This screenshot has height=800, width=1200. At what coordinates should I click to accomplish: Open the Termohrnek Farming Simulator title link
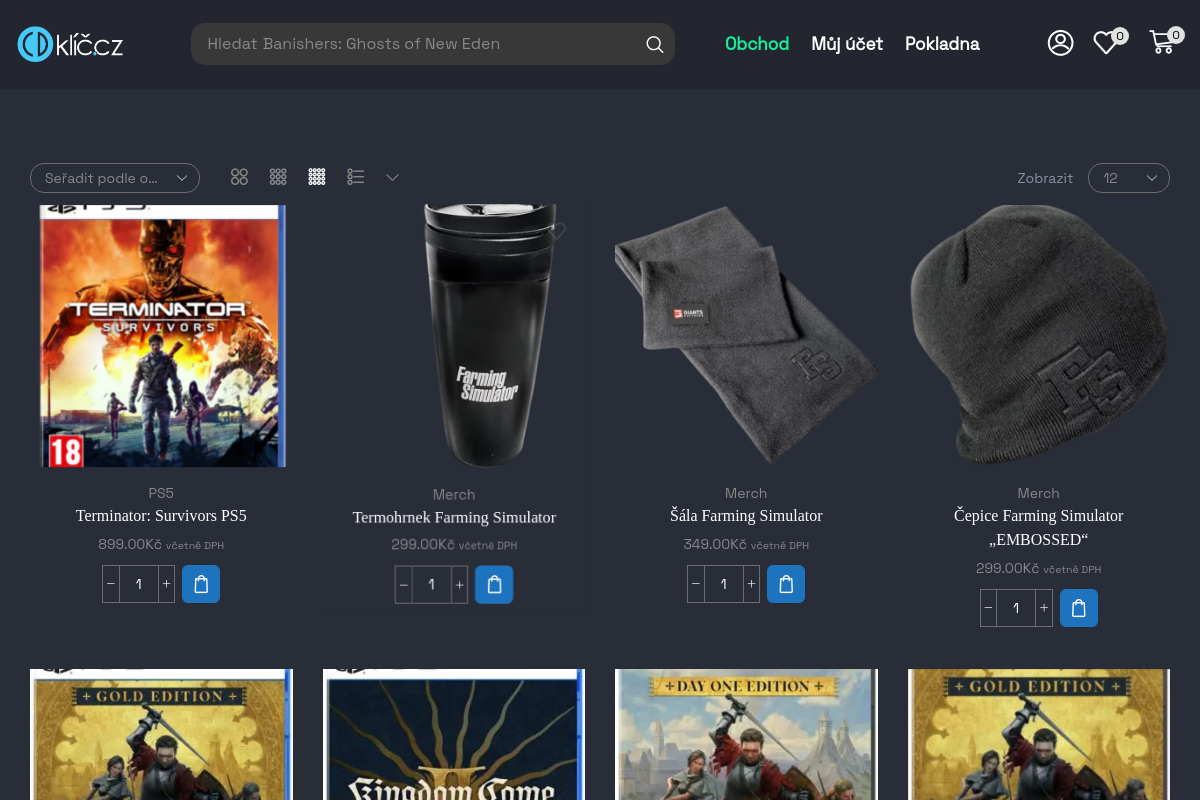click(454, 517)
